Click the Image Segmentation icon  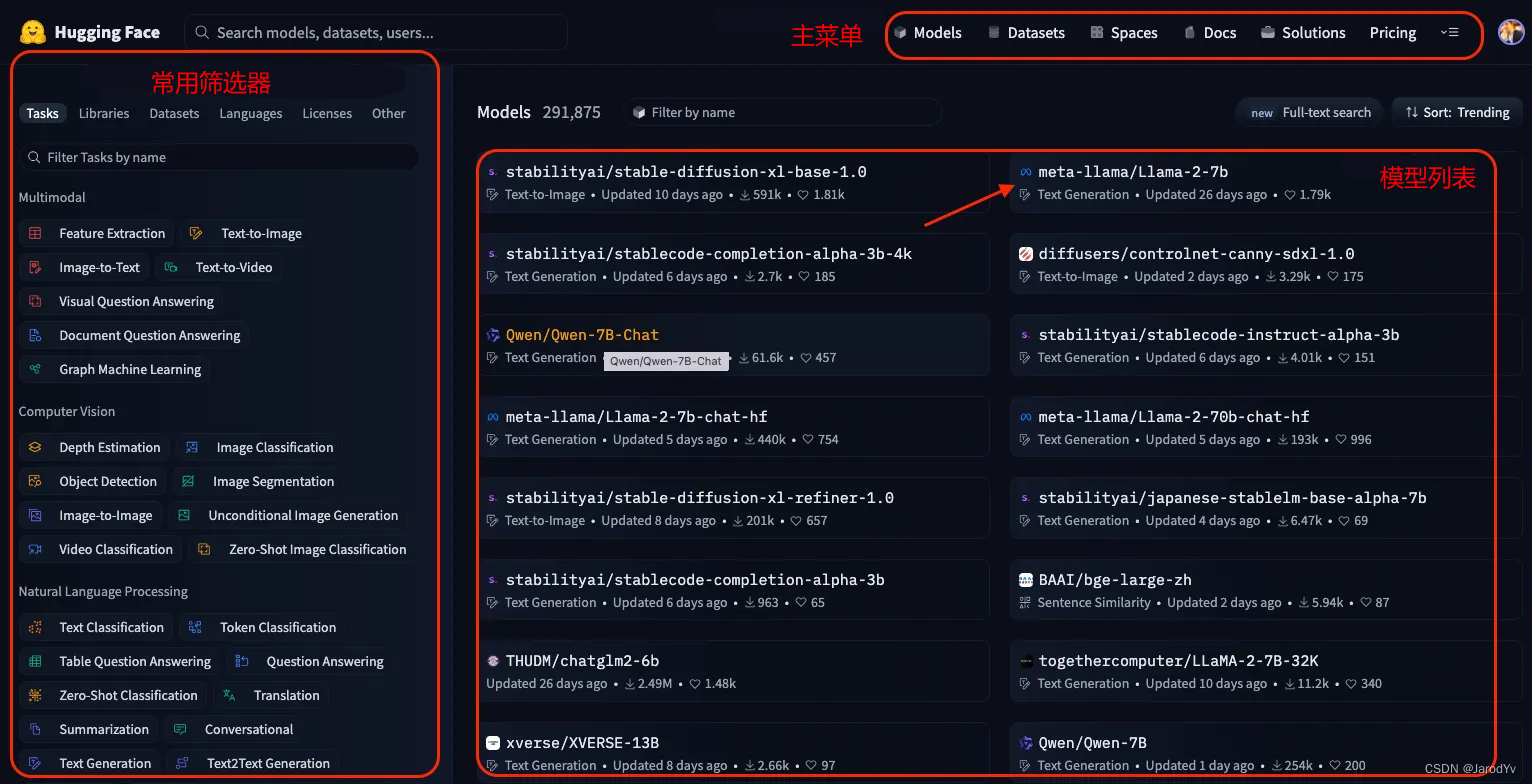188,481
